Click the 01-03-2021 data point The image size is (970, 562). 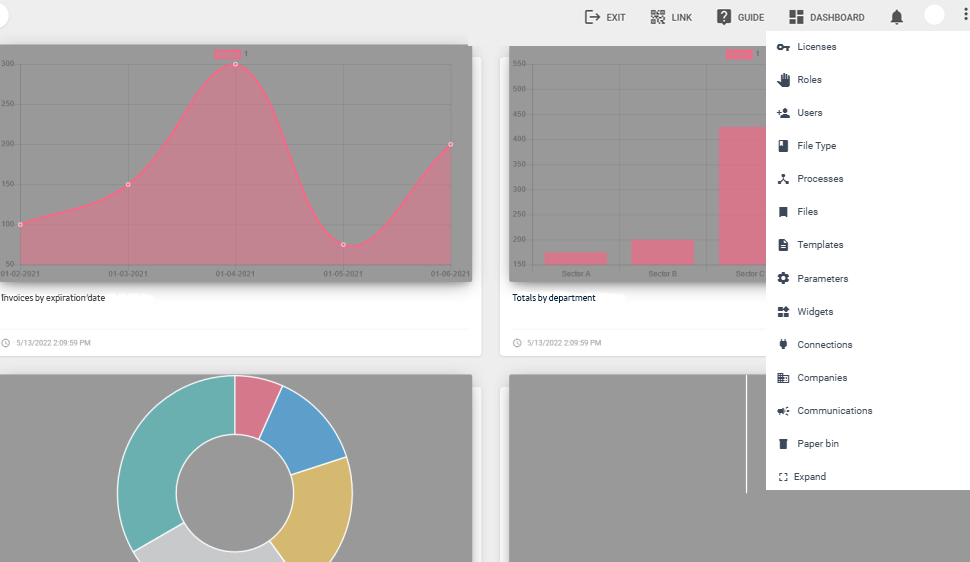[128, 184]
